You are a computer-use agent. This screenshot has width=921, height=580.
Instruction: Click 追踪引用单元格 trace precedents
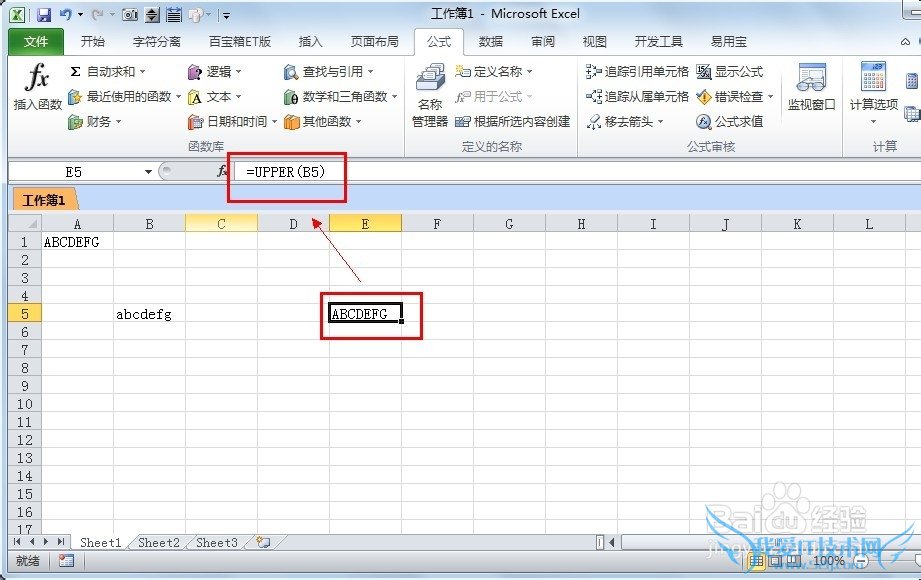(637, 72)
